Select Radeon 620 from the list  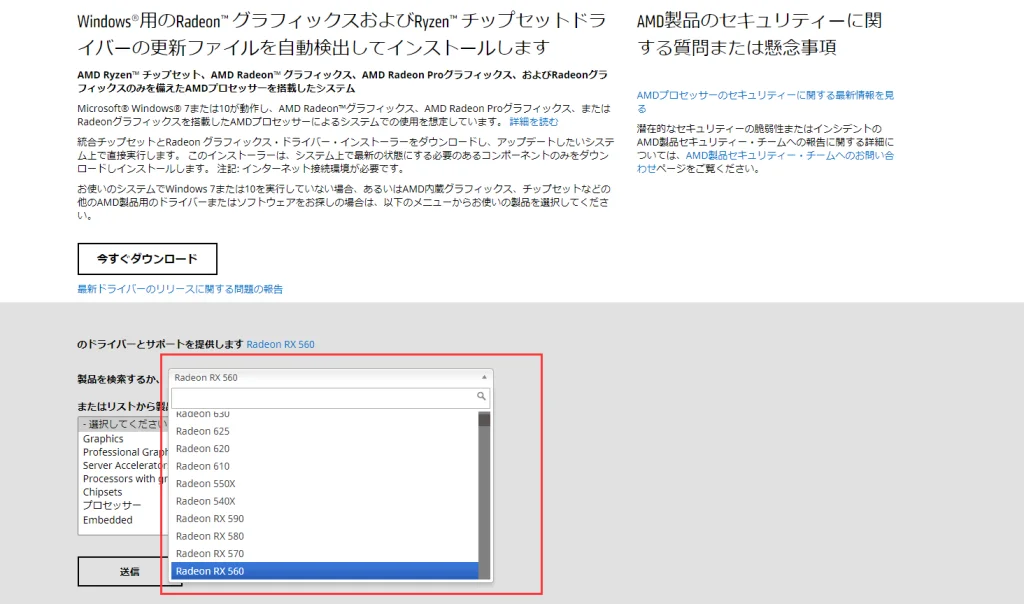click(x=325, y=449)
